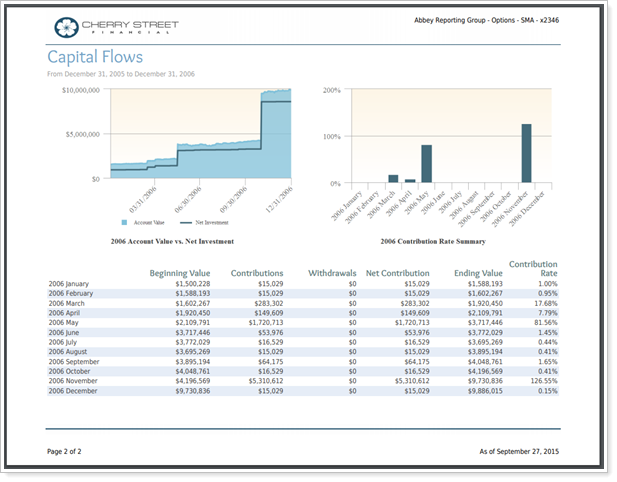Click the Contributions column header

257,273
